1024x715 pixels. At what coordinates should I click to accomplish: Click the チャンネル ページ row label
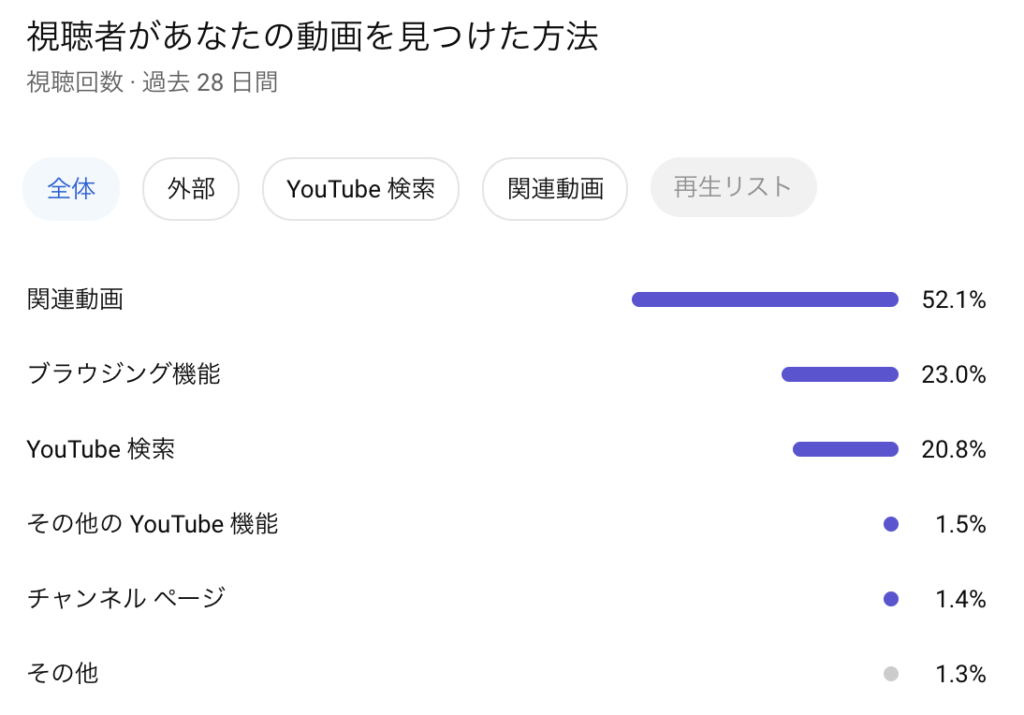(126, 598)
